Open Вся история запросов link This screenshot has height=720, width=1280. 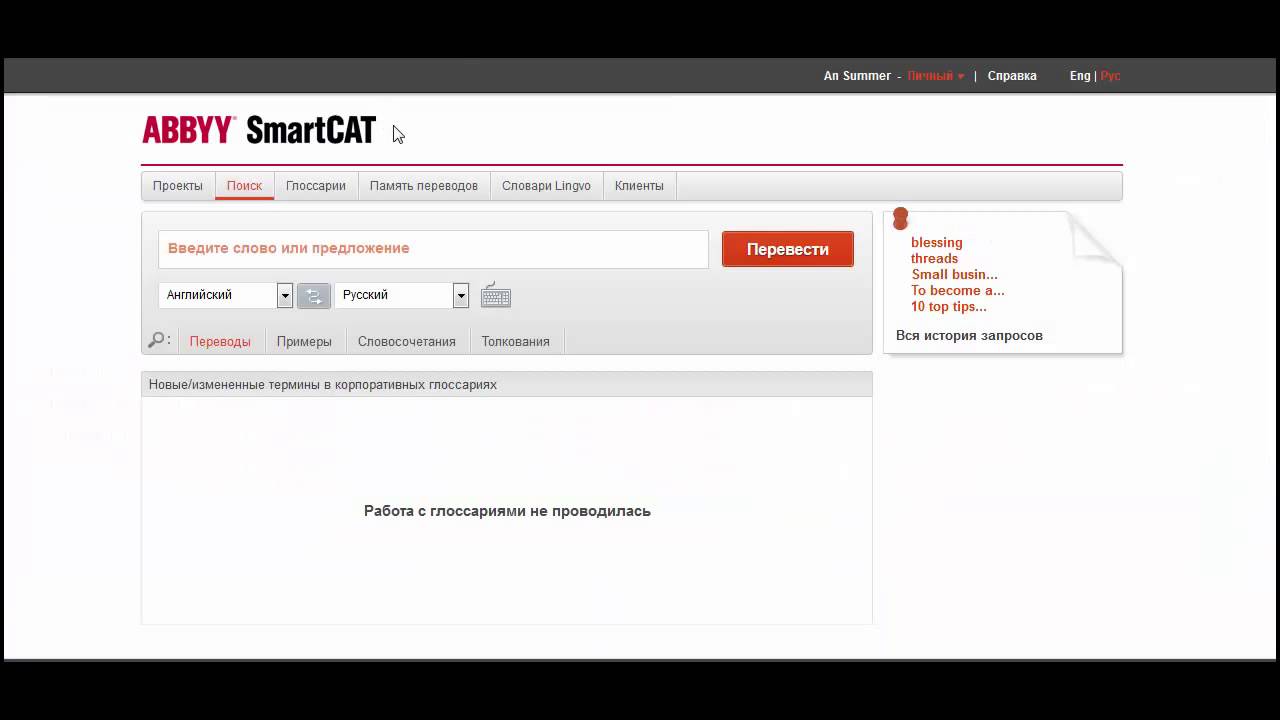pyautogui.click(x=969, y=336)
